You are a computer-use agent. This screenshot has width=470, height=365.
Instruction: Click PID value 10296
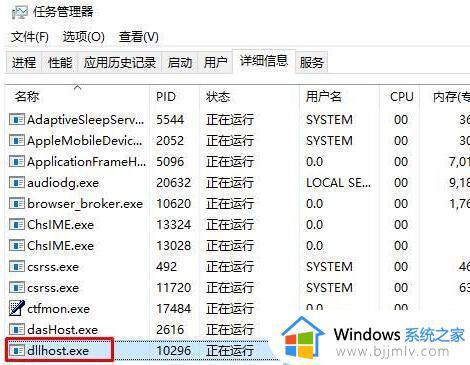[174, 350]
